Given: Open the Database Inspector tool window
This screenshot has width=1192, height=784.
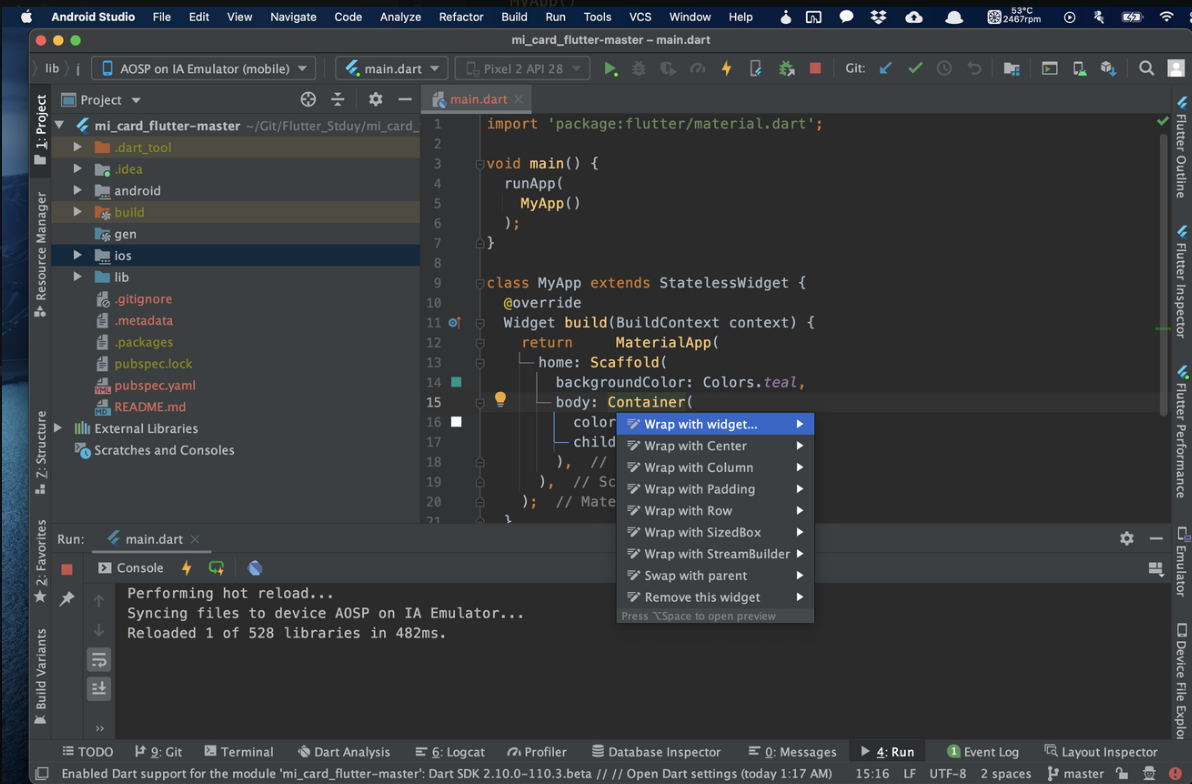Looking at the screenshot, I should [x=656, y=751].
